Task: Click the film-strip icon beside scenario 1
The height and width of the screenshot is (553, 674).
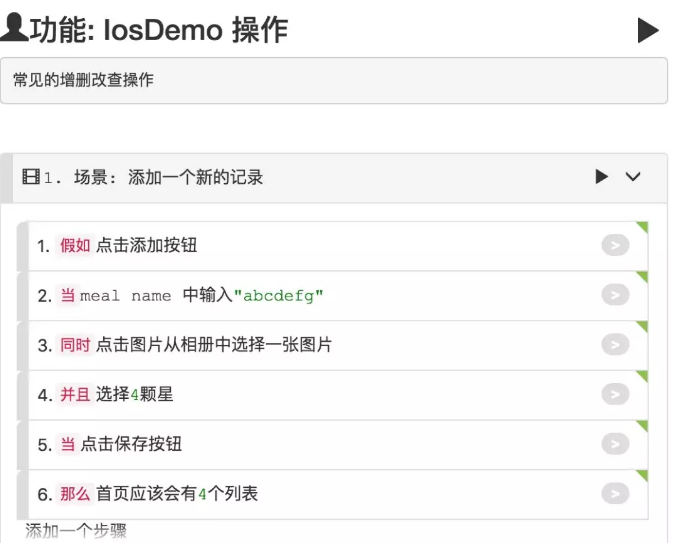Action: click(31, 177)
